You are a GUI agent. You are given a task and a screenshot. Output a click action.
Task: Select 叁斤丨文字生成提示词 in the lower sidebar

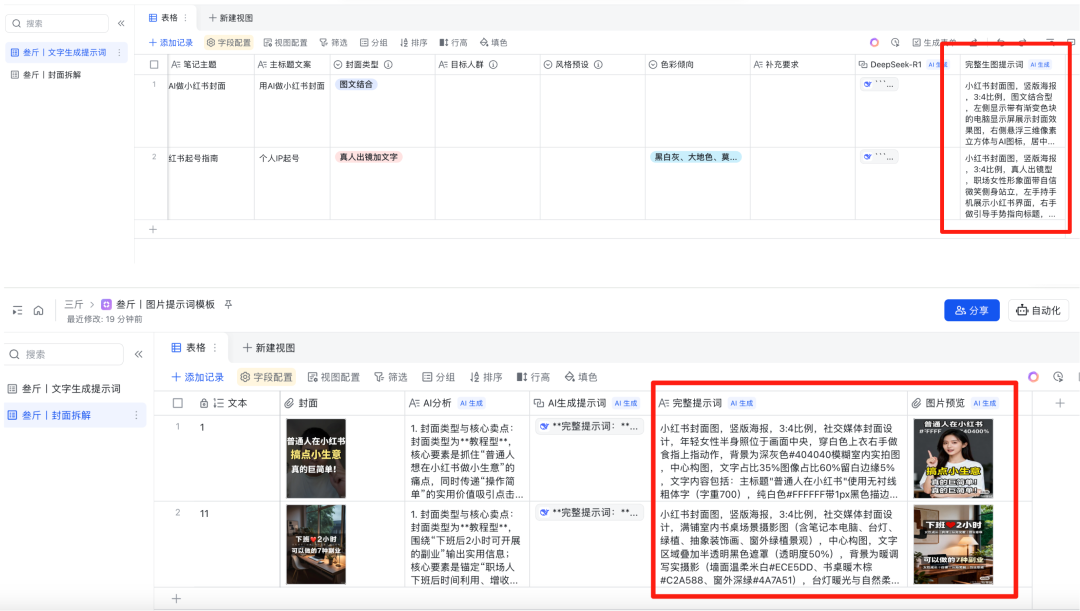pos(70,389)
